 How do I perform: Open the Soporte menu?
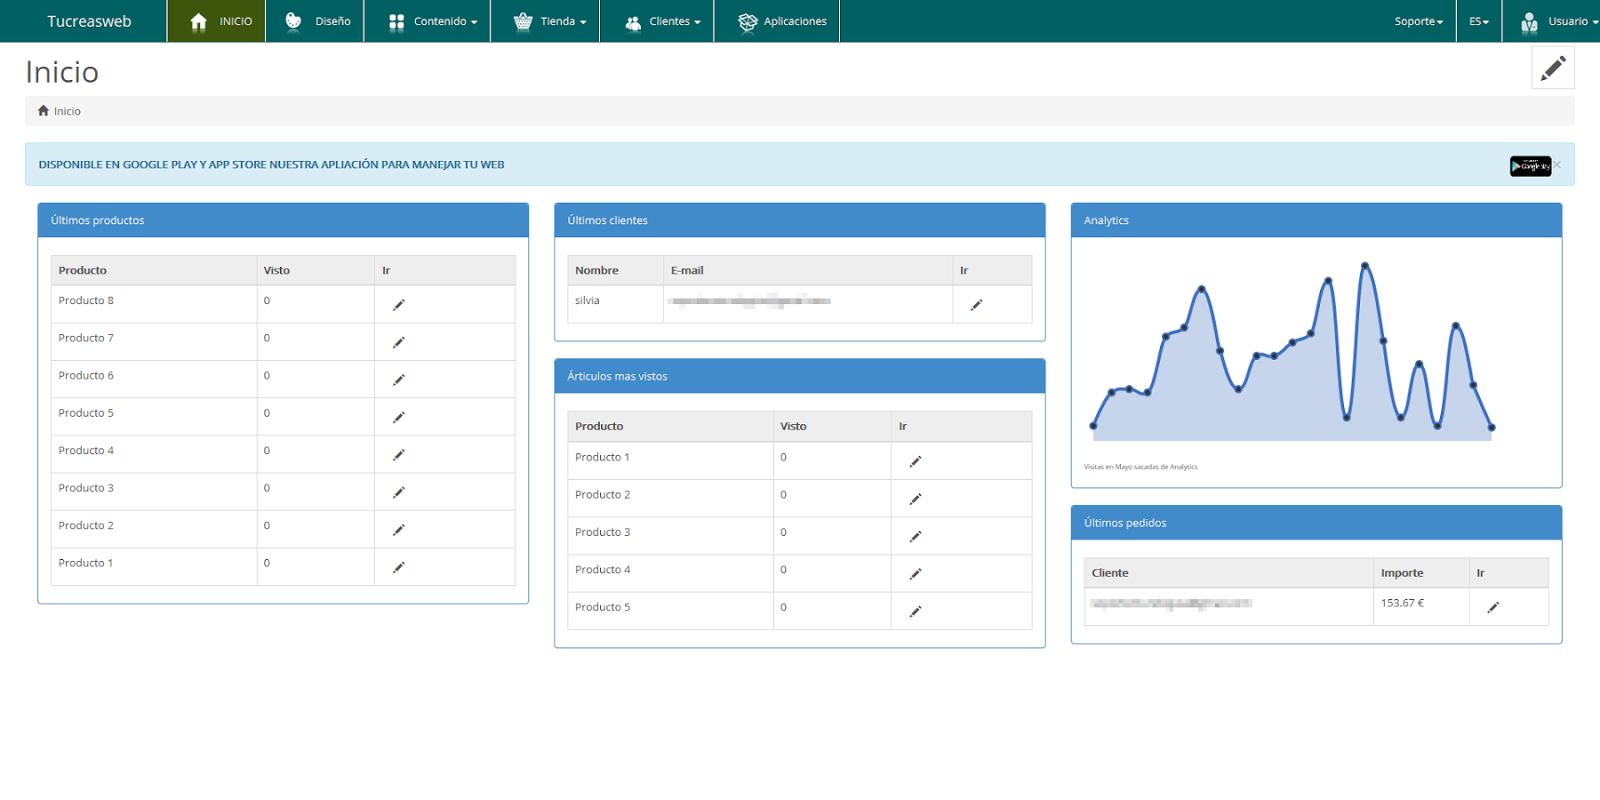tap(1418, 21)
